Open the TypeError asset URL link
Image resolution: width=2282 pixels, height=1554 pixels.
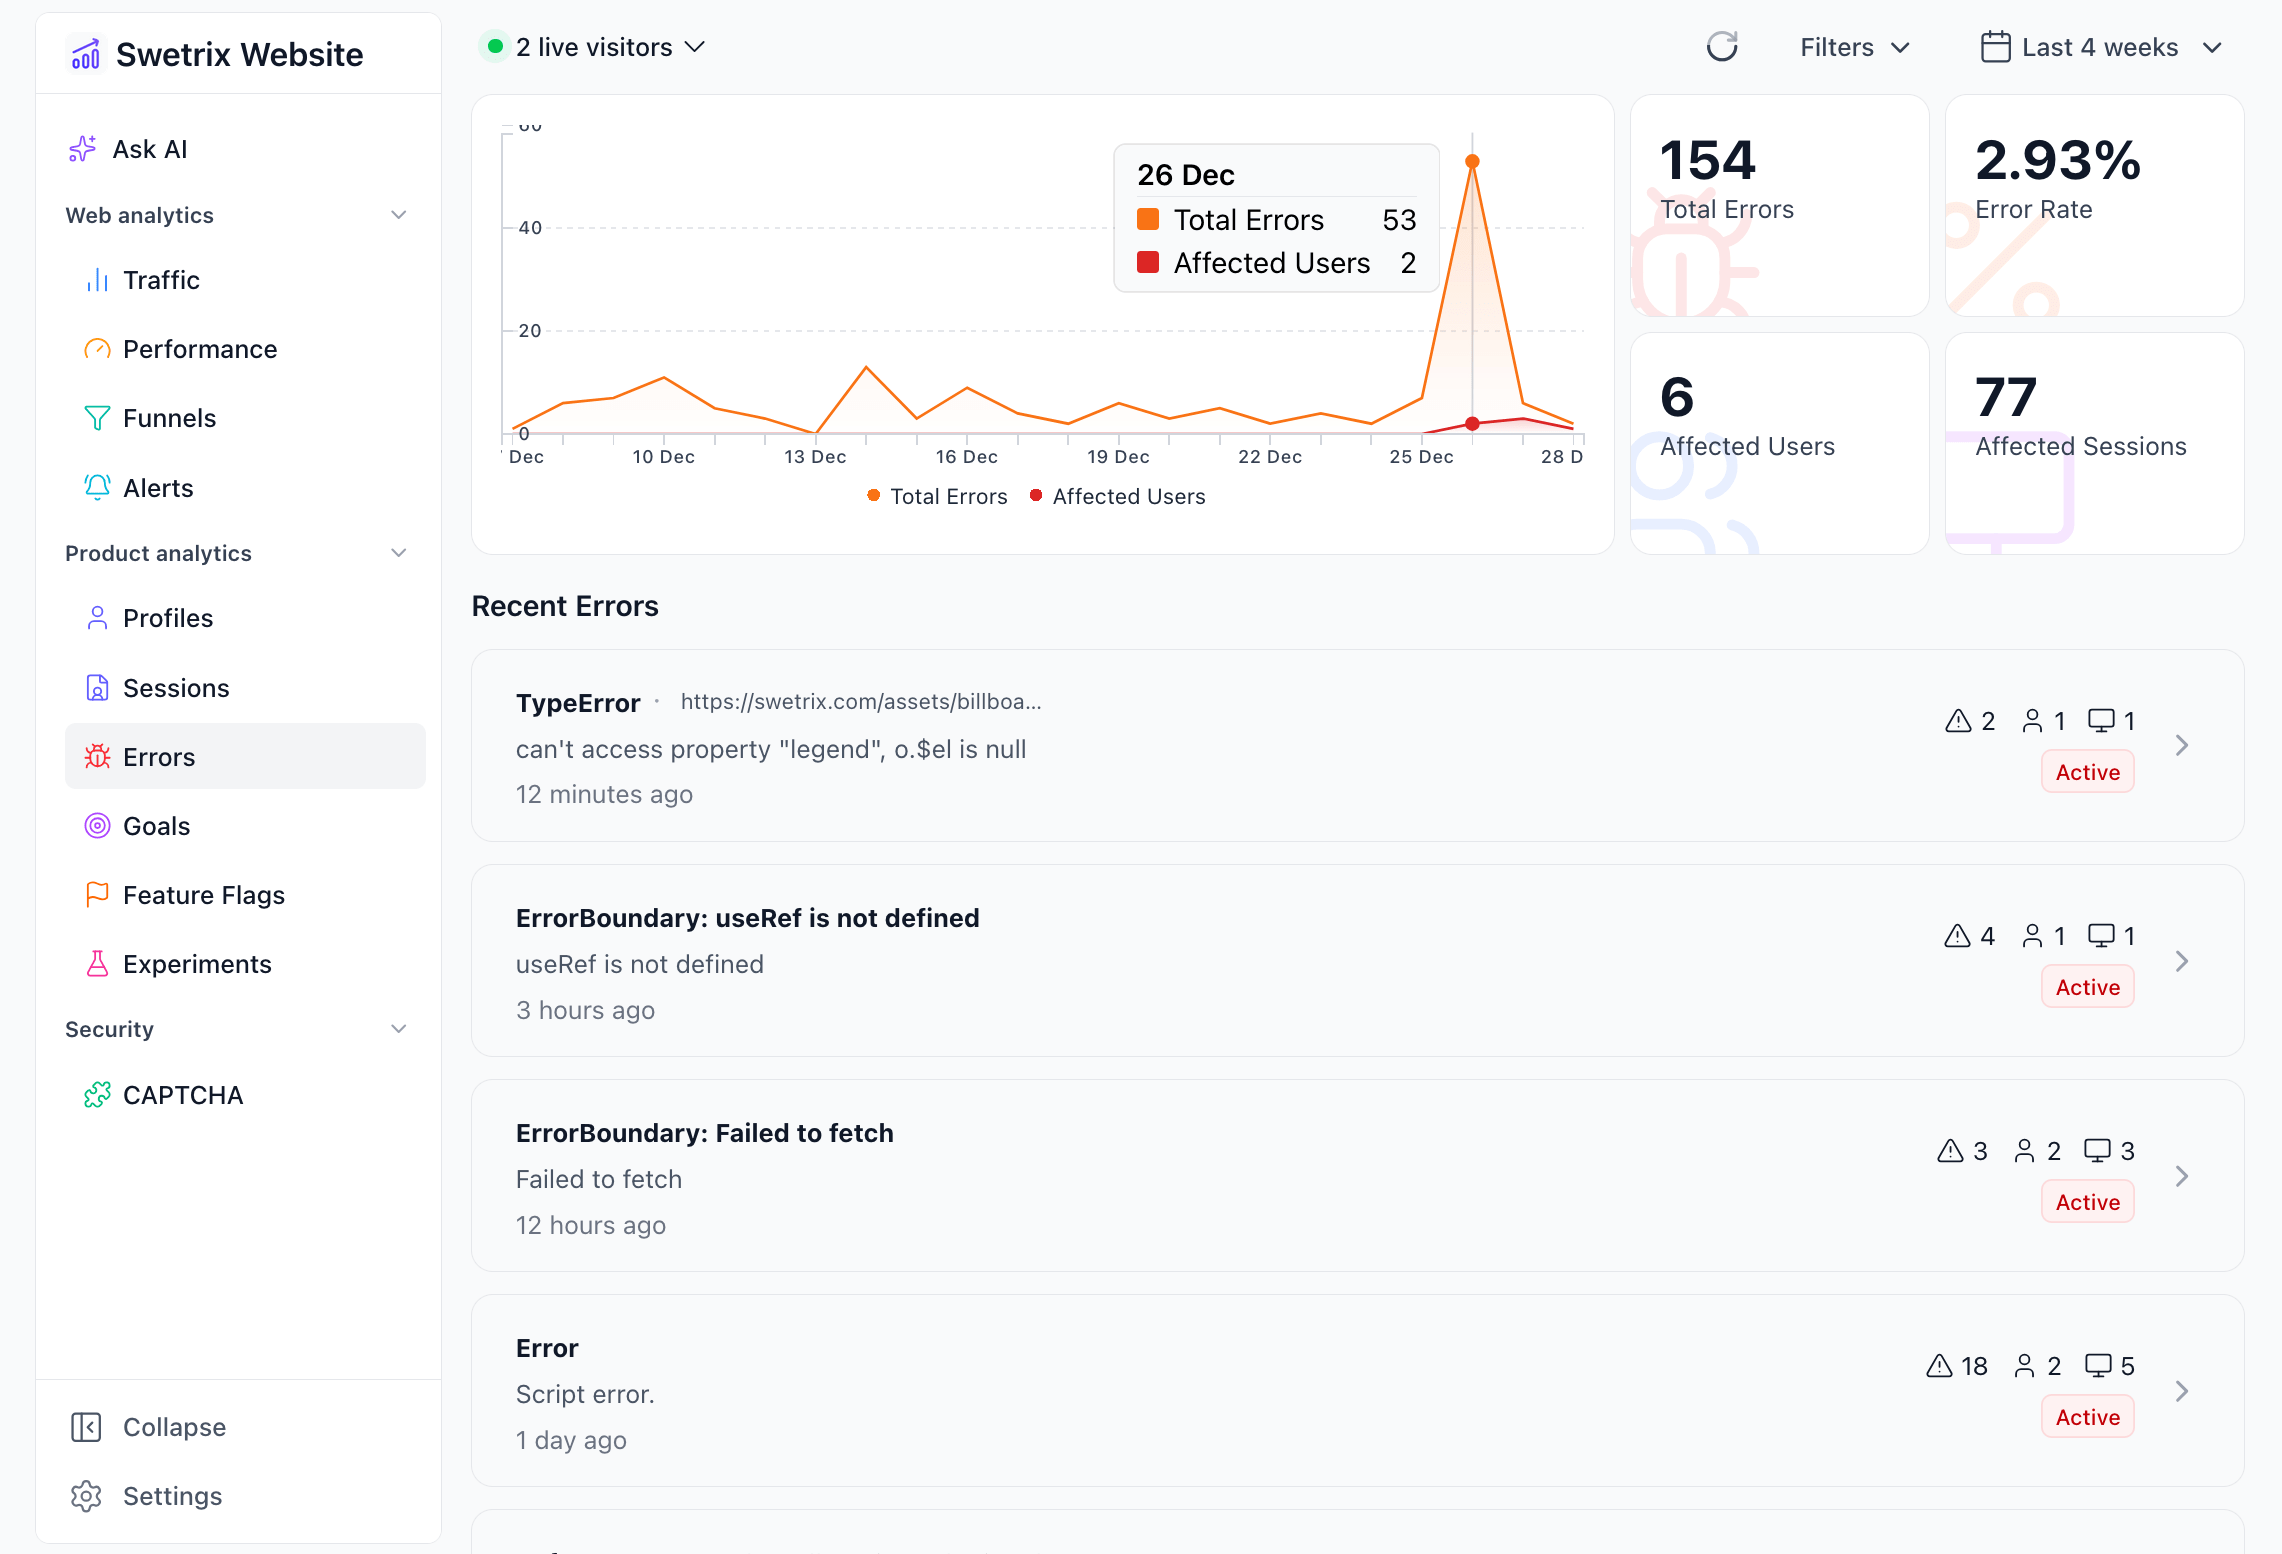click(x=861, y=702)
